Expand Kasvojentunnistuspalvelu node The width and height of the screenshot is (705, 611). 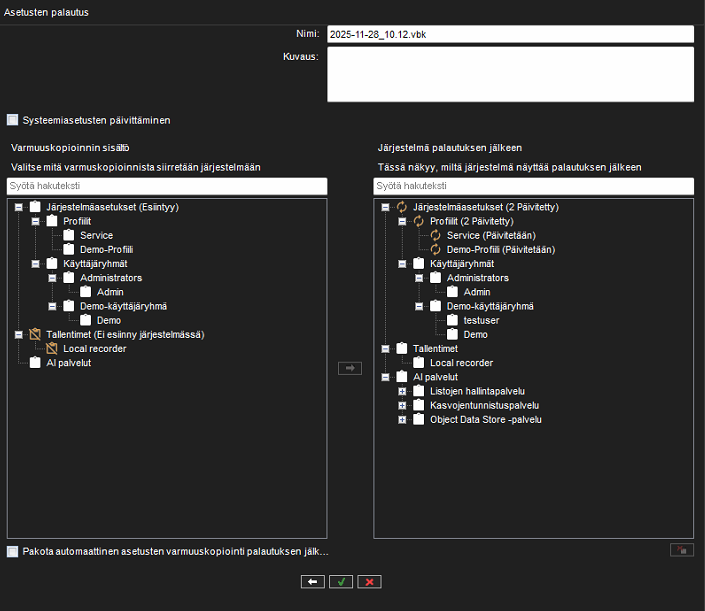pos(402,406)
